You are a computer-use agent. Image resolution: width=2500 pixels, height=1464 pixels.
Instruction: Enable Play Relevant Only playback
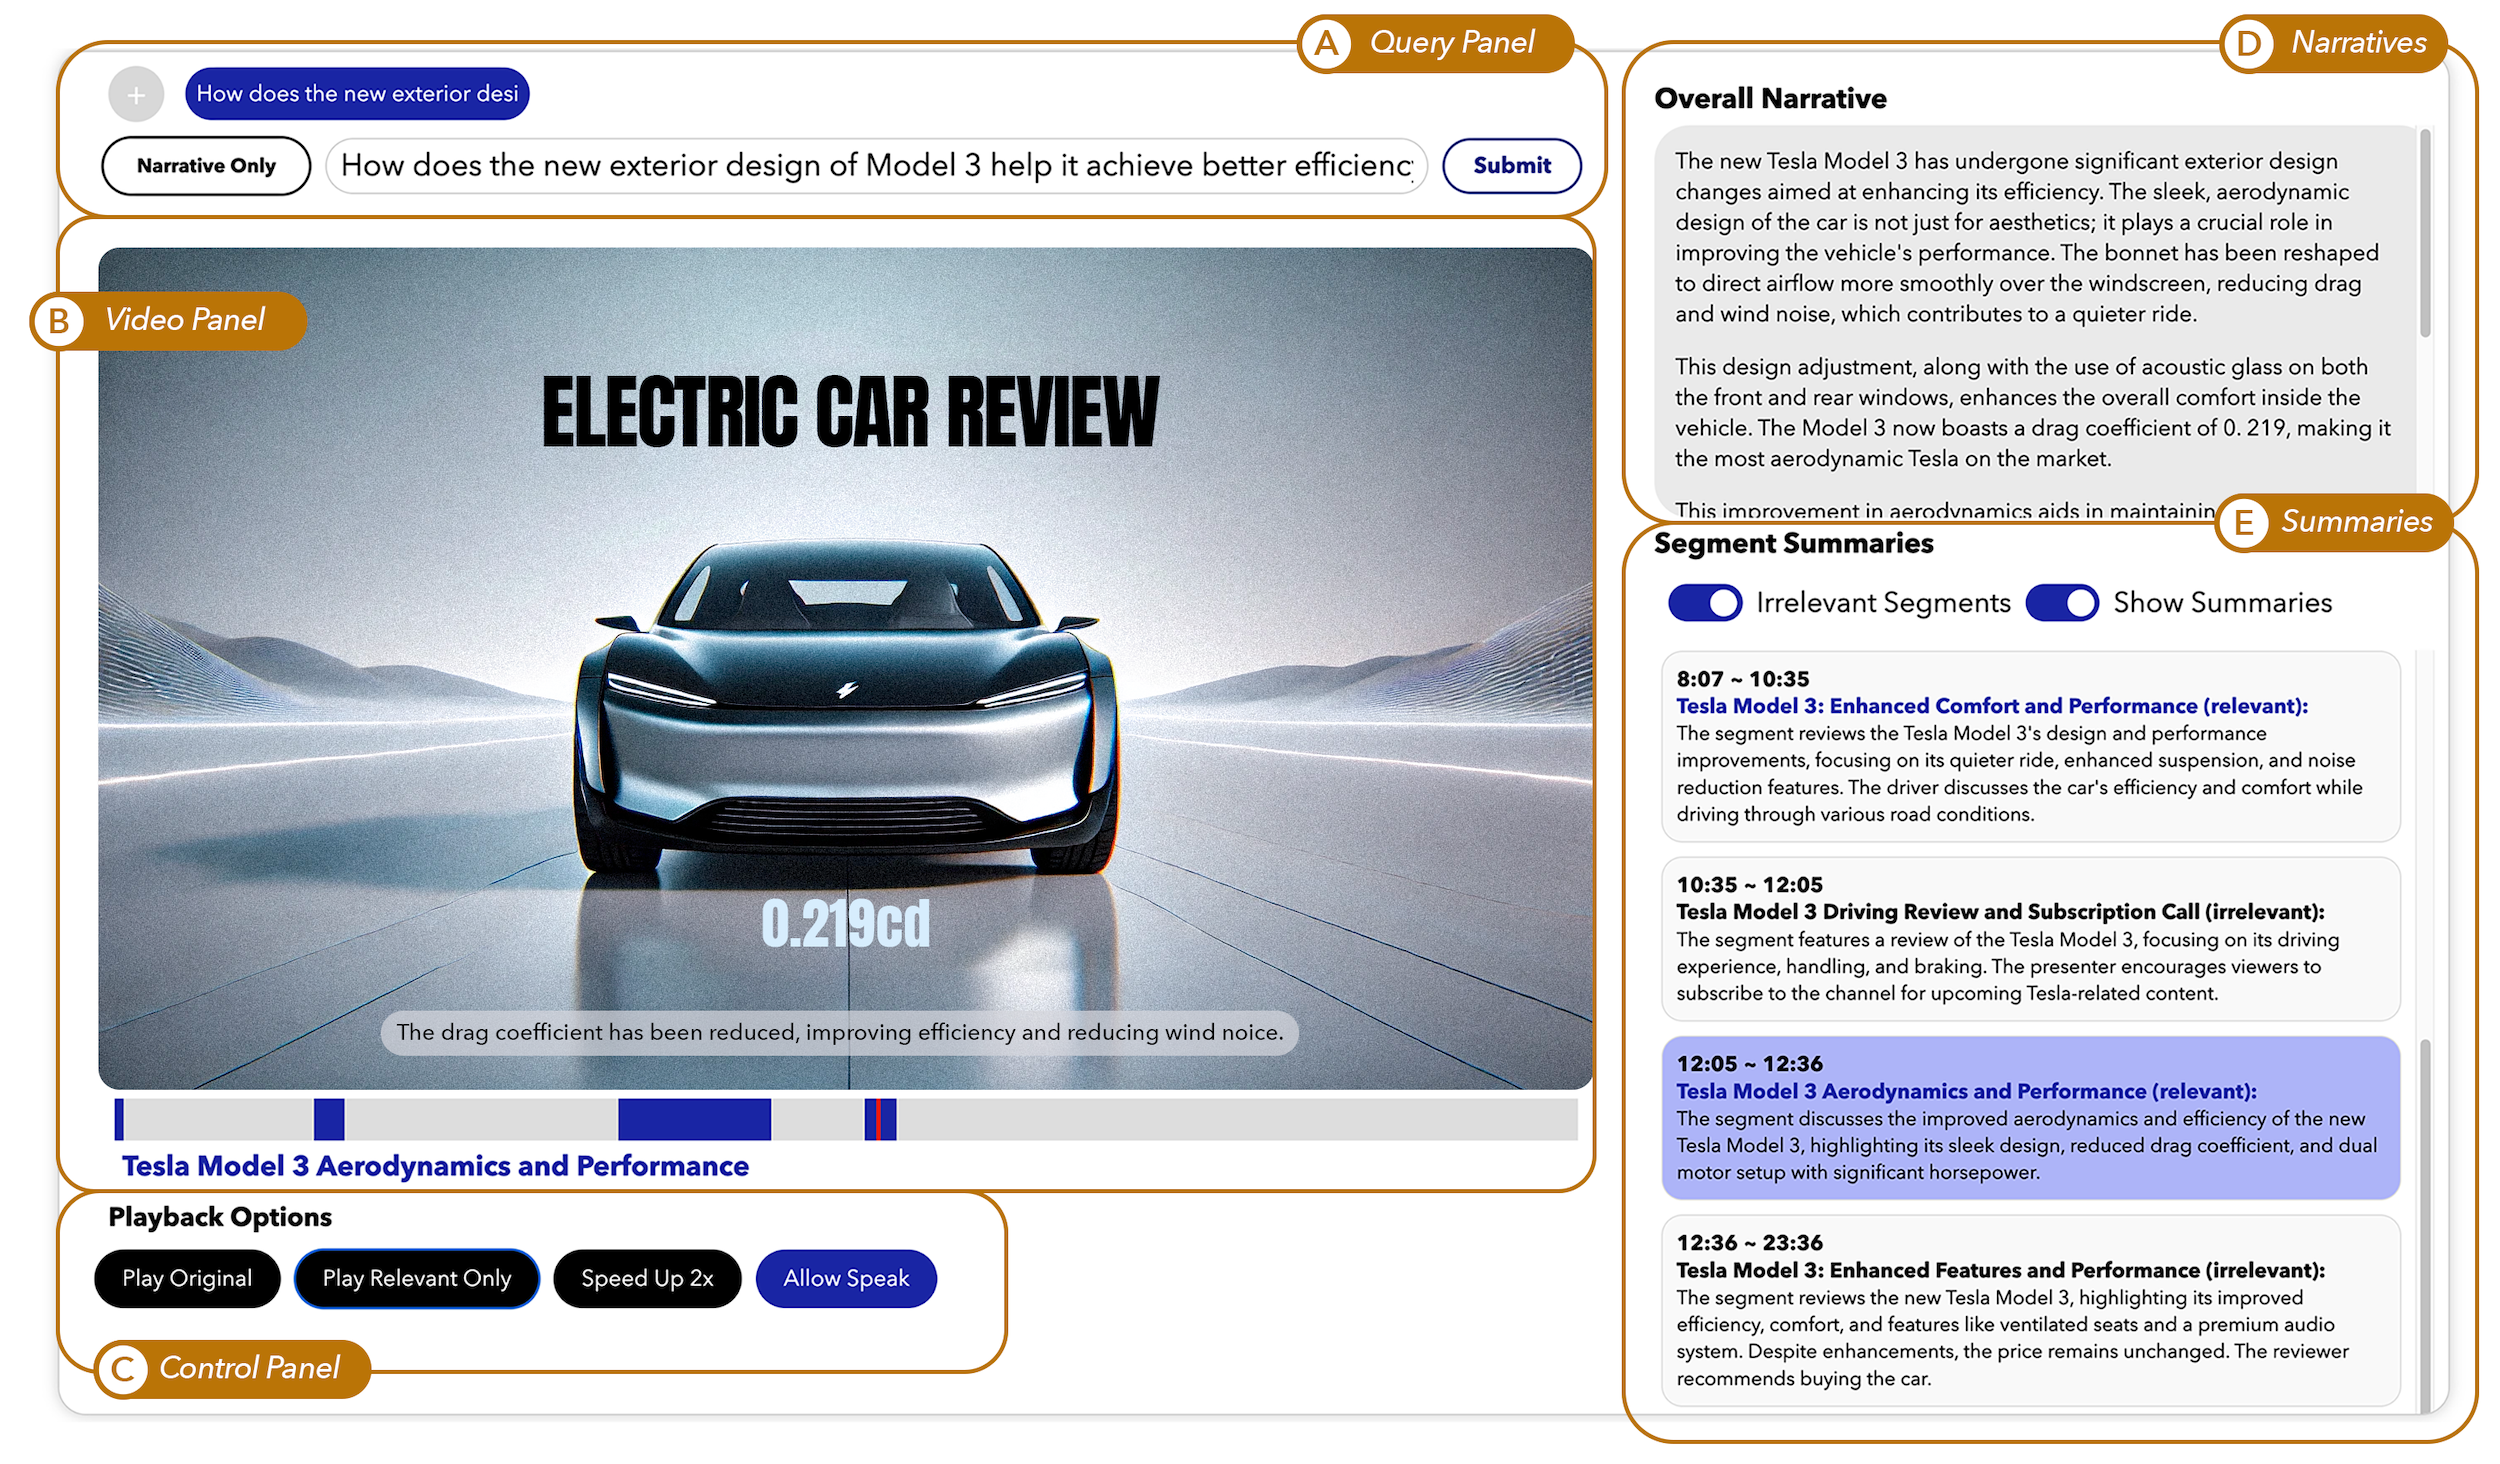coord(416,1278)
